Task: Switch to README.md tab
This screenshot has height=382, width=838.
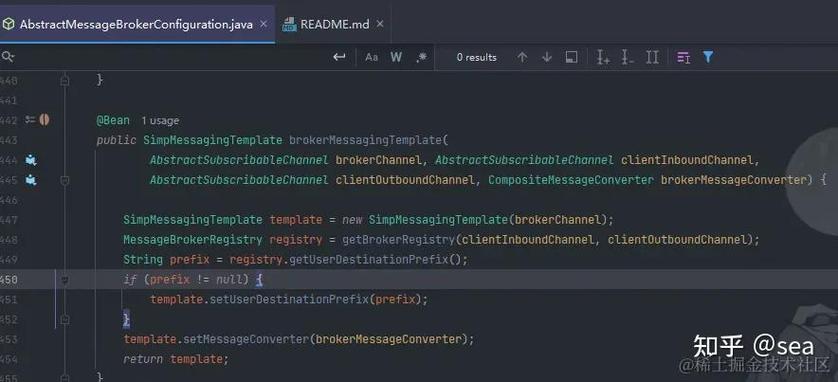Action: (335, 24)
